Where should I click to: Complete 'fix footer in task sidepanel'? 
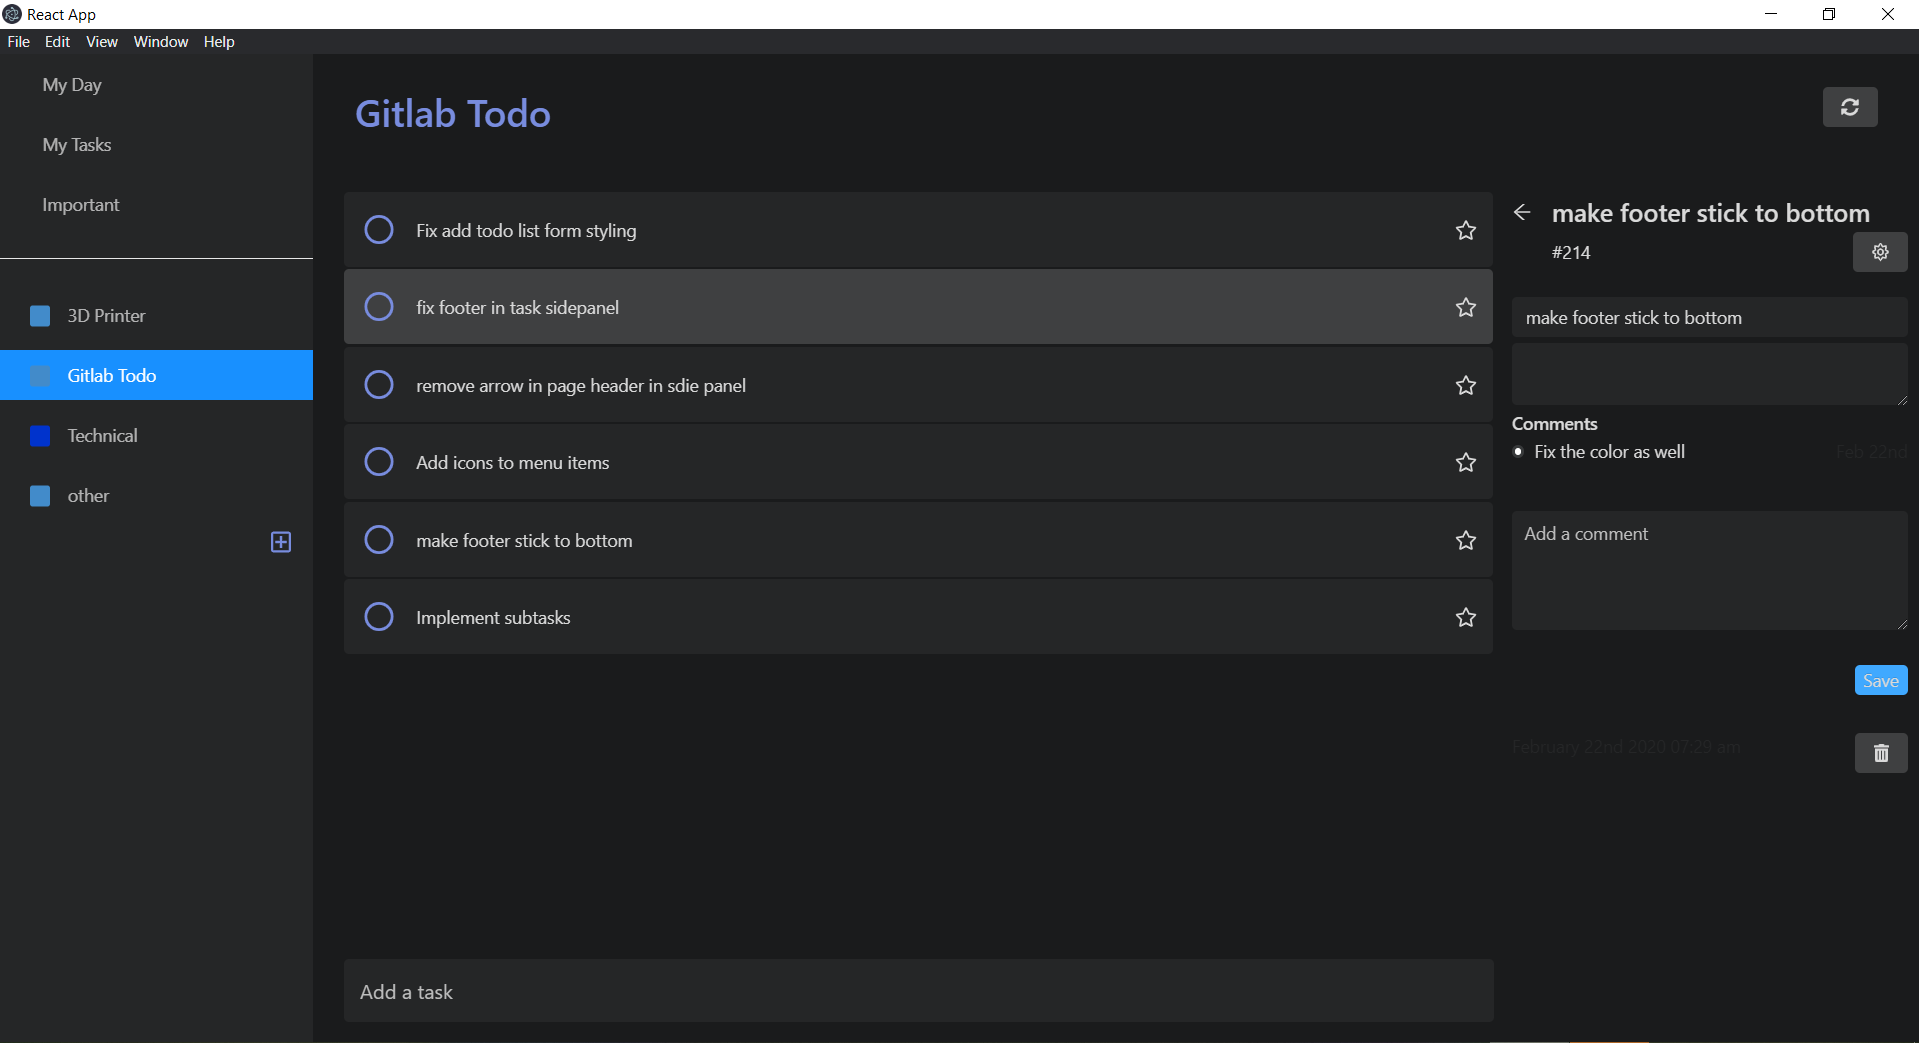[x=379, y=306]
